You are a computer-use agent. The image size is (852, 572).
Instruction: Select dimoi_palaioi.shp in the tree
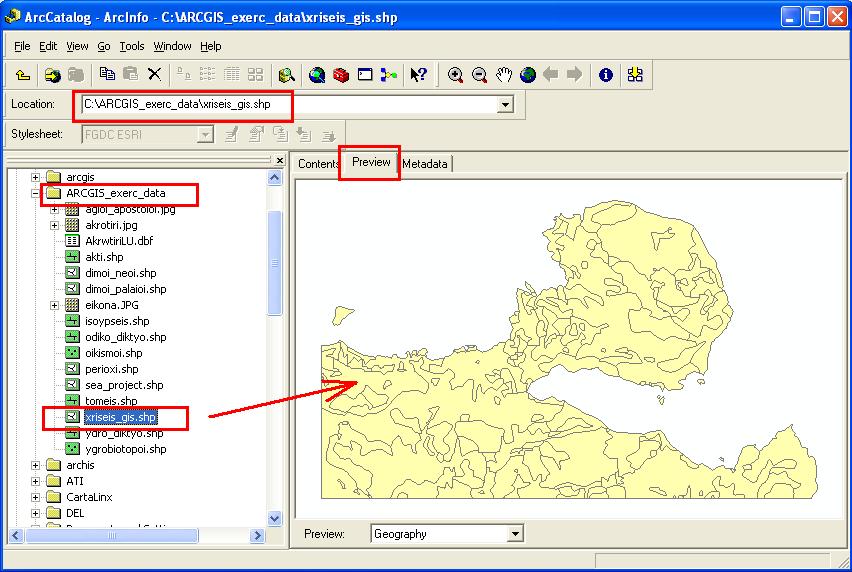click(126, 289)
